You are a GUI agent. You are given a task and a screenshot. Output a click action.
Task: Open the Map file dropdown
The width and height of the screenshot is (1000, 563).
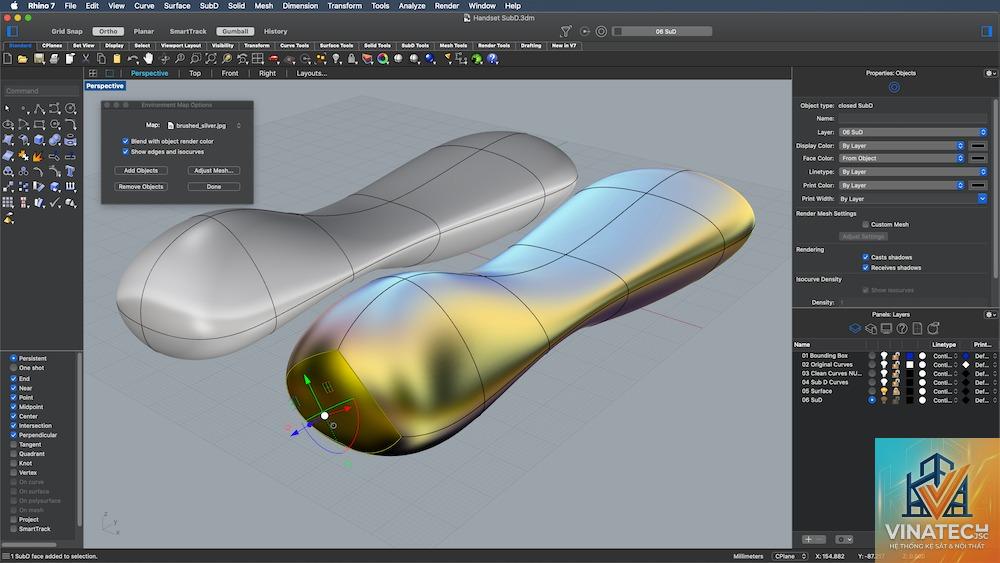[203, 126]
